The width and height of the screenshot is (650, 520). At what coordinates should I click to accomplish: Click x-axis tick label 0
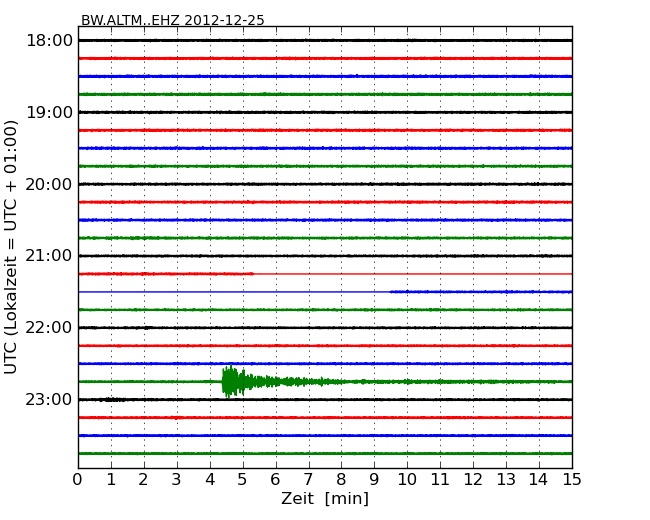point(78,479)
